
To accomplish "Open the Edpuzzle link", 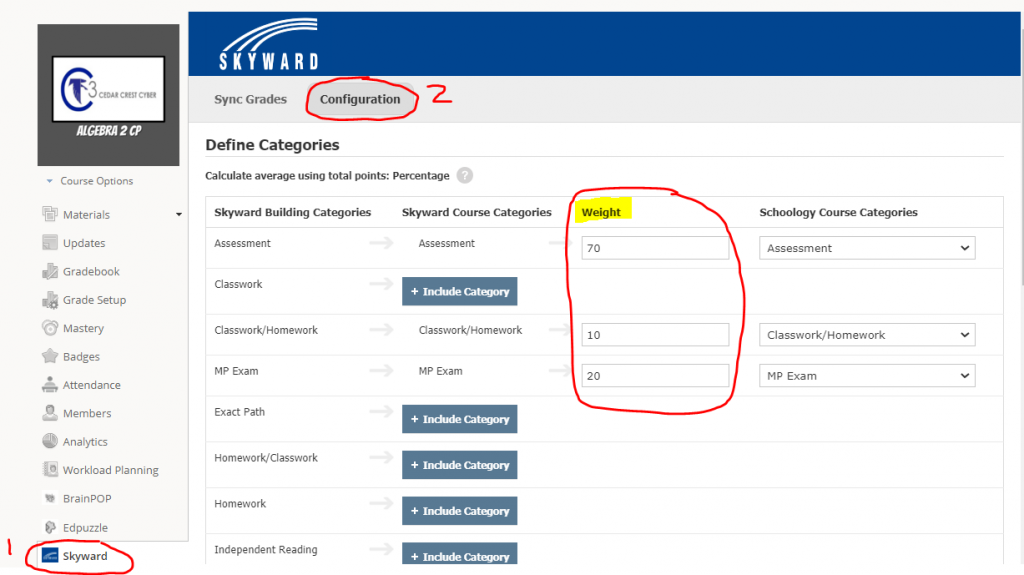I will click(x=86, y=527).
